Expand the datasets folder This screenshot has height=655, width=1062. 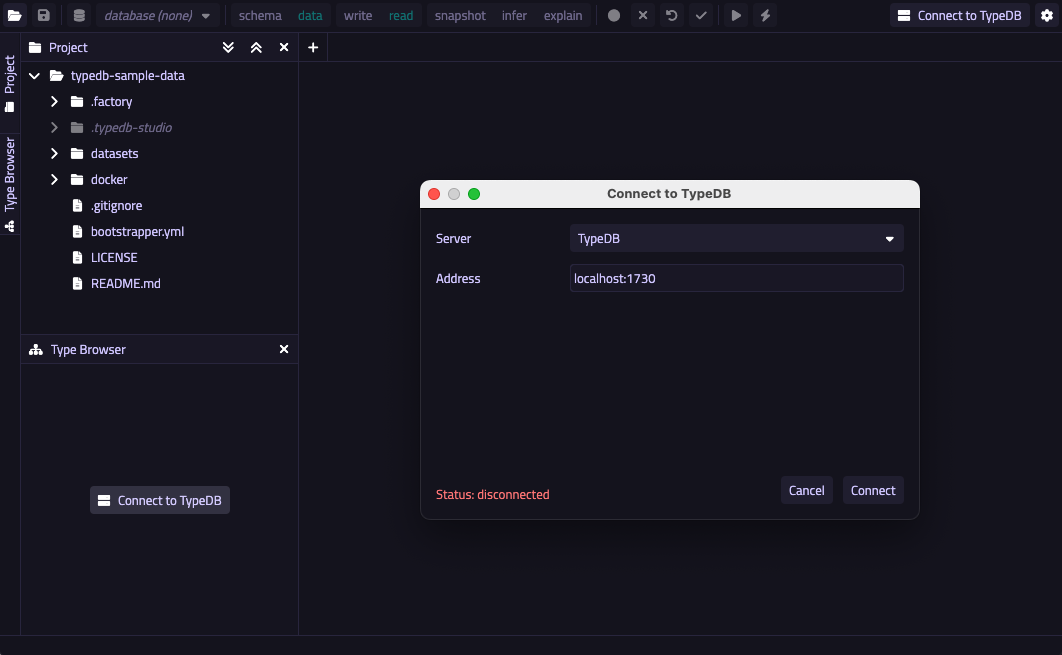click(54, 154)
